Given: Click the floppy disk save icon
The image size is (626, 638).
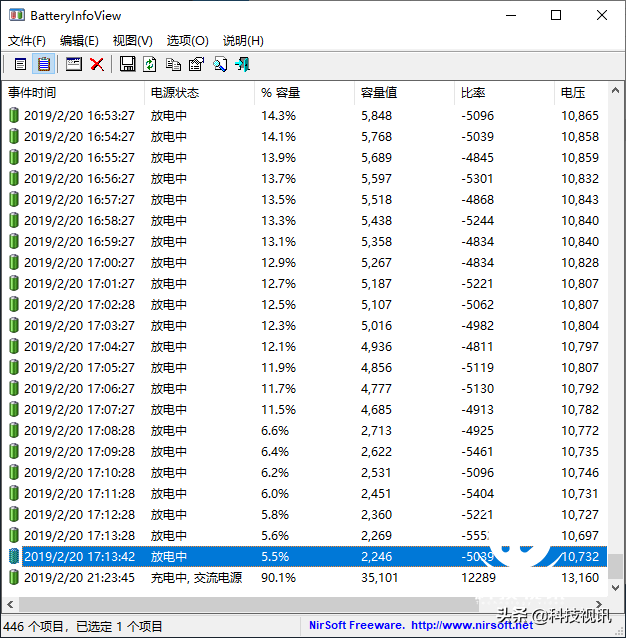Looking at the screenshot, I should coord(127,64).
